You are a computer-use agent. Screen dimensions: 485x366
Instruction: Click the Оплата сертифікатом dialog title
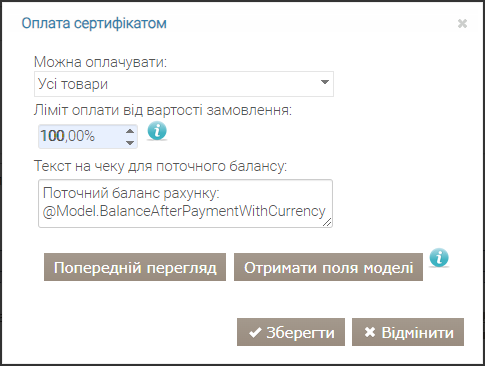94,24
